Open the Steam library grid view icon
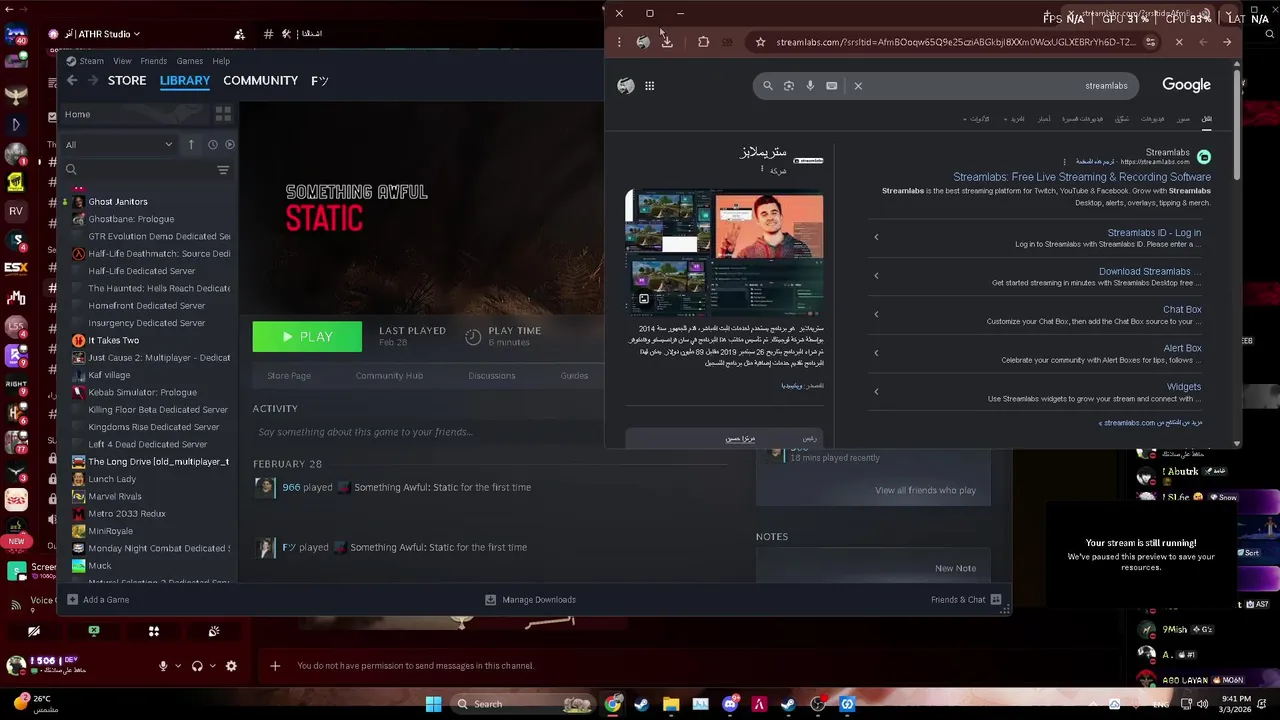The width and height of the screenshot is (1280, 720). coord(223,114)
